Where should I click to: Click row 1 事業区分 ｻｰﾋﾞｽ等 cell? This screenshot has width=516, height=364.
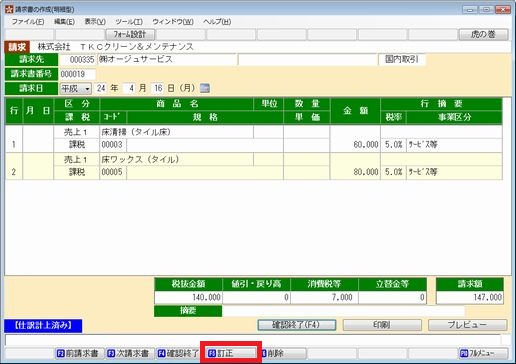pyautogui.click(x=454, y=145)
